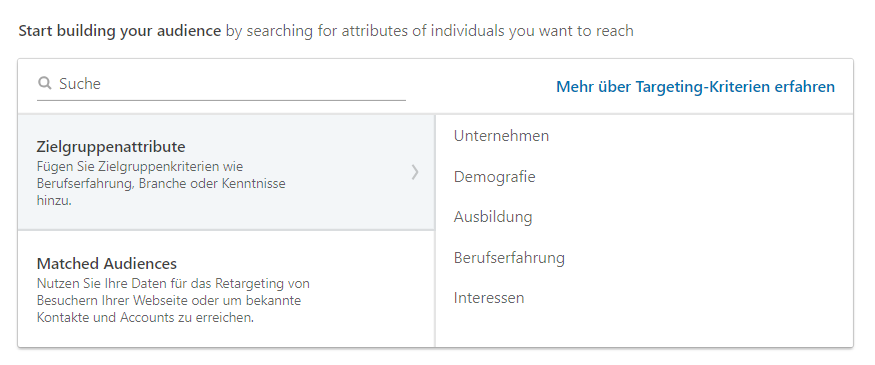Choose the Interessen category
This screenshot has width=875, height=365.
click(x=489, y=297)
